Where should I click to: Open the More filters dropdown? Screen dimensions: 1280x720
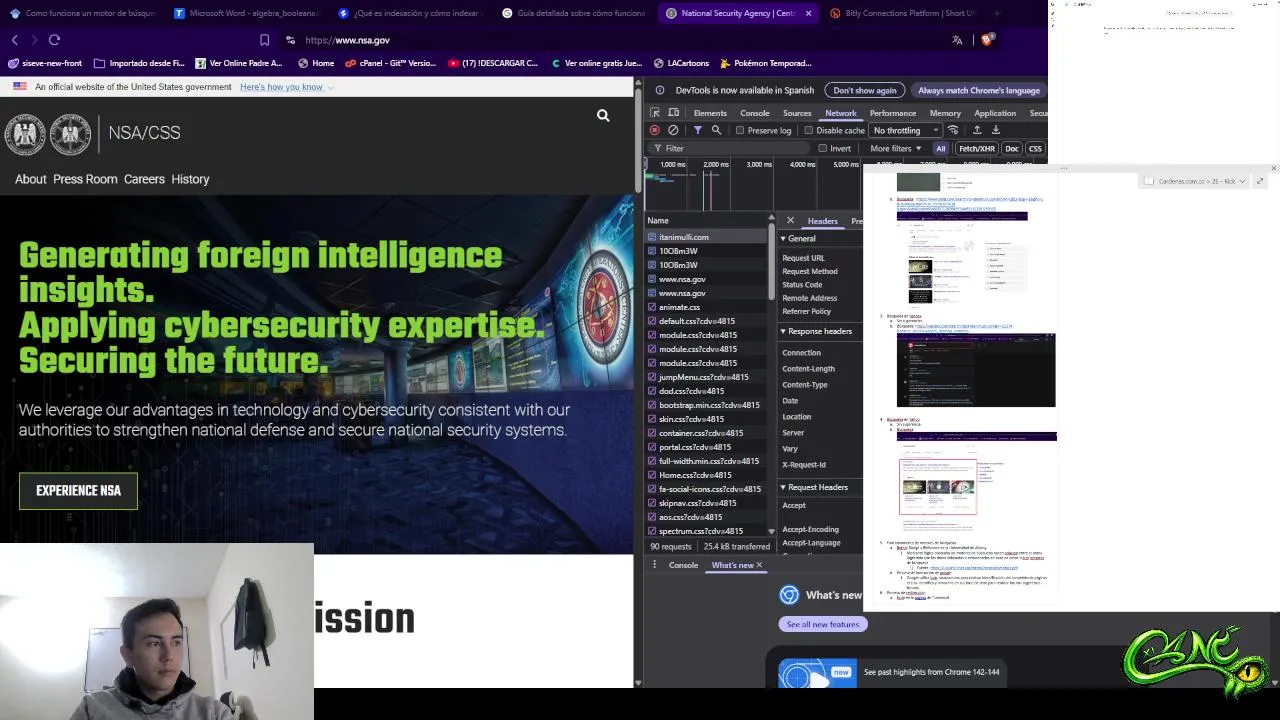click(x=894, y=149)
